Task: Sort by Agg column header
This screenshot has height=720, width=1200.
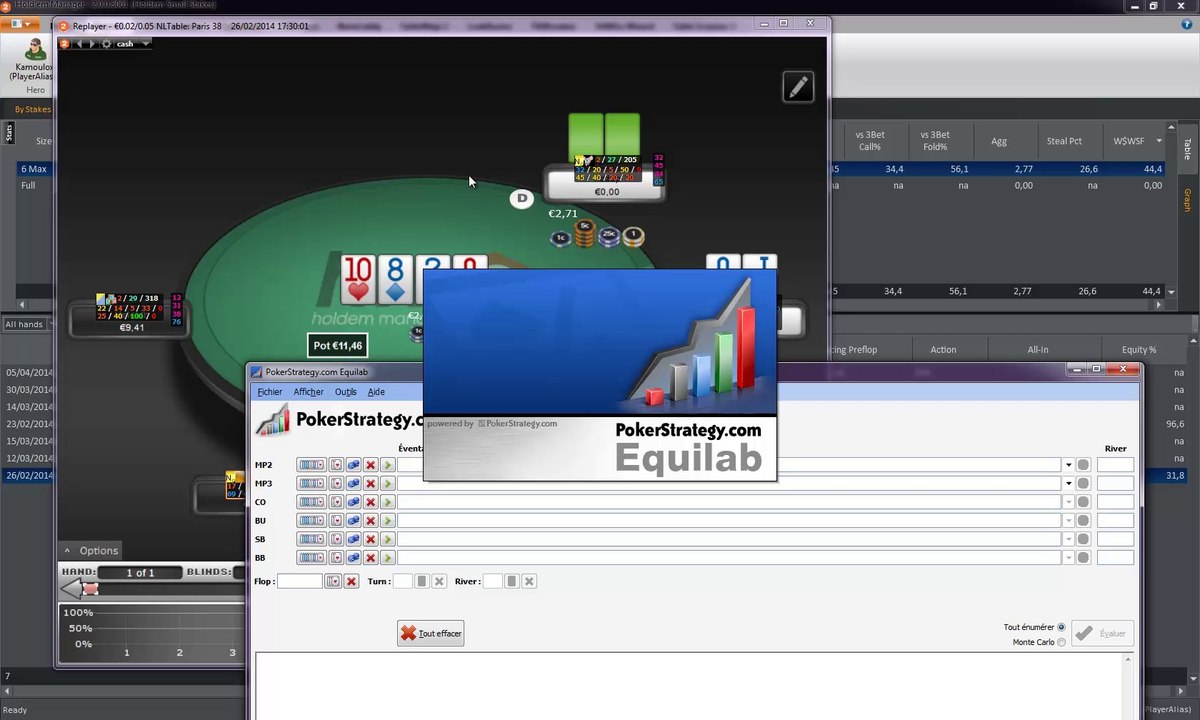Action: click(x=999, y=141)
